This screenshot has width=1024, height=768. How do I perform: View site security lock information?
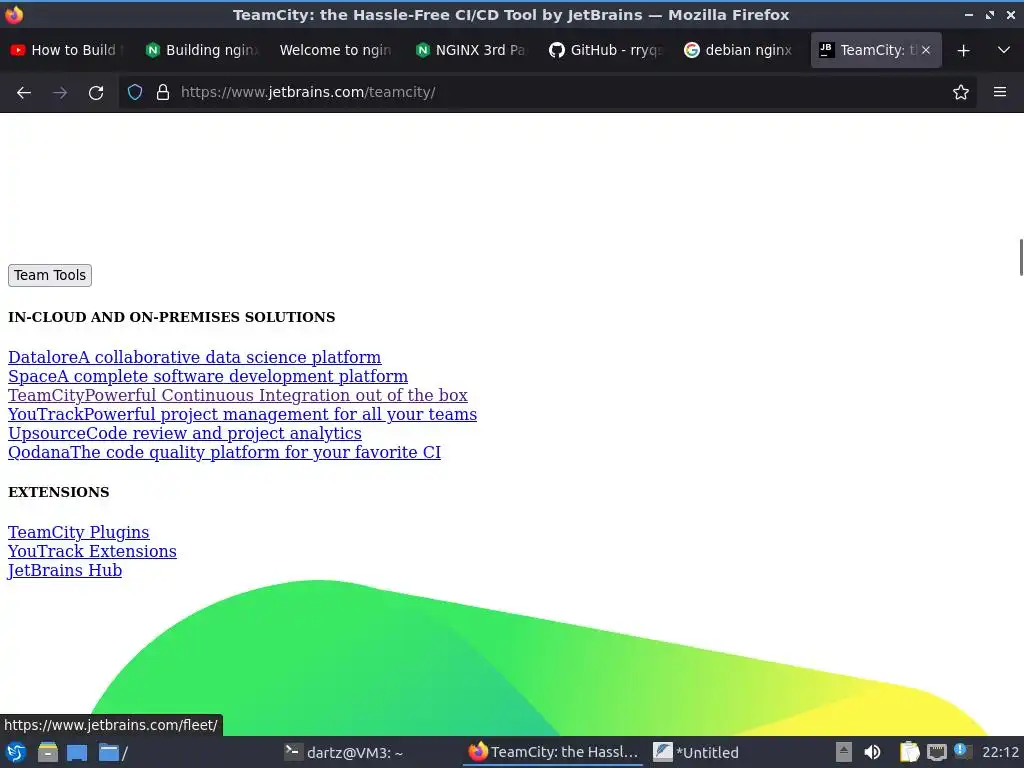pyautogui.click(x=163, y=93)
